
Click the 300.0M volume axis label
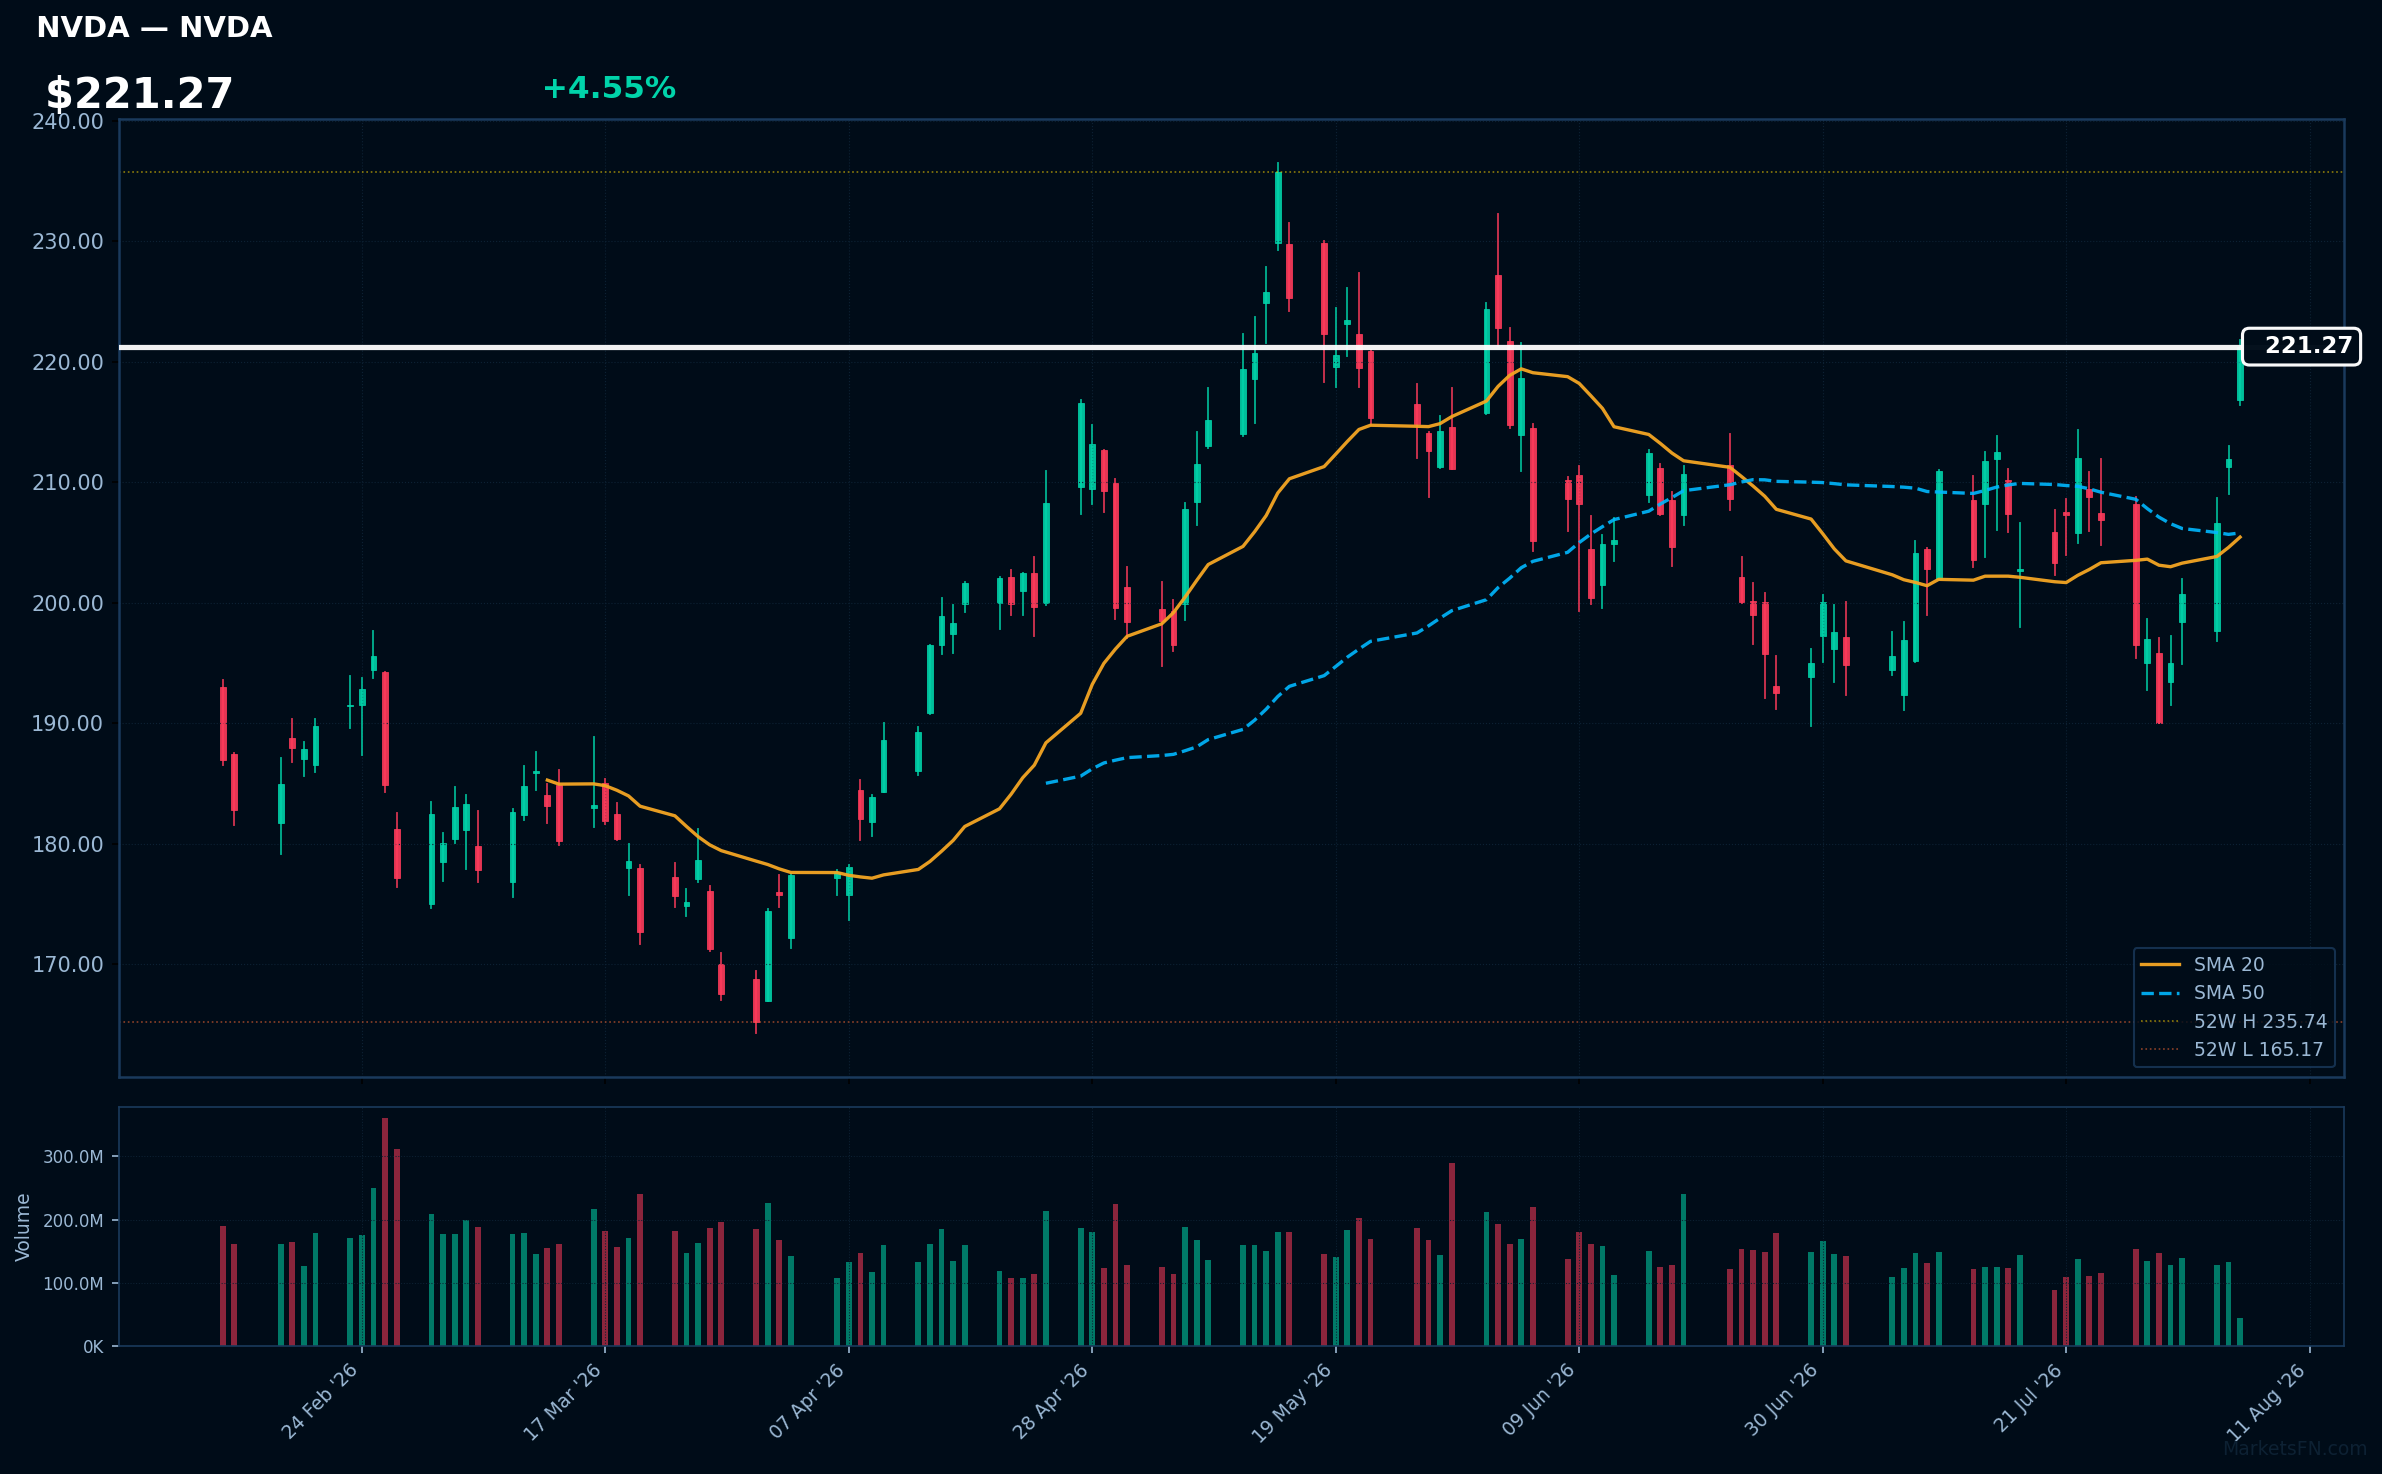point(73,1157)
